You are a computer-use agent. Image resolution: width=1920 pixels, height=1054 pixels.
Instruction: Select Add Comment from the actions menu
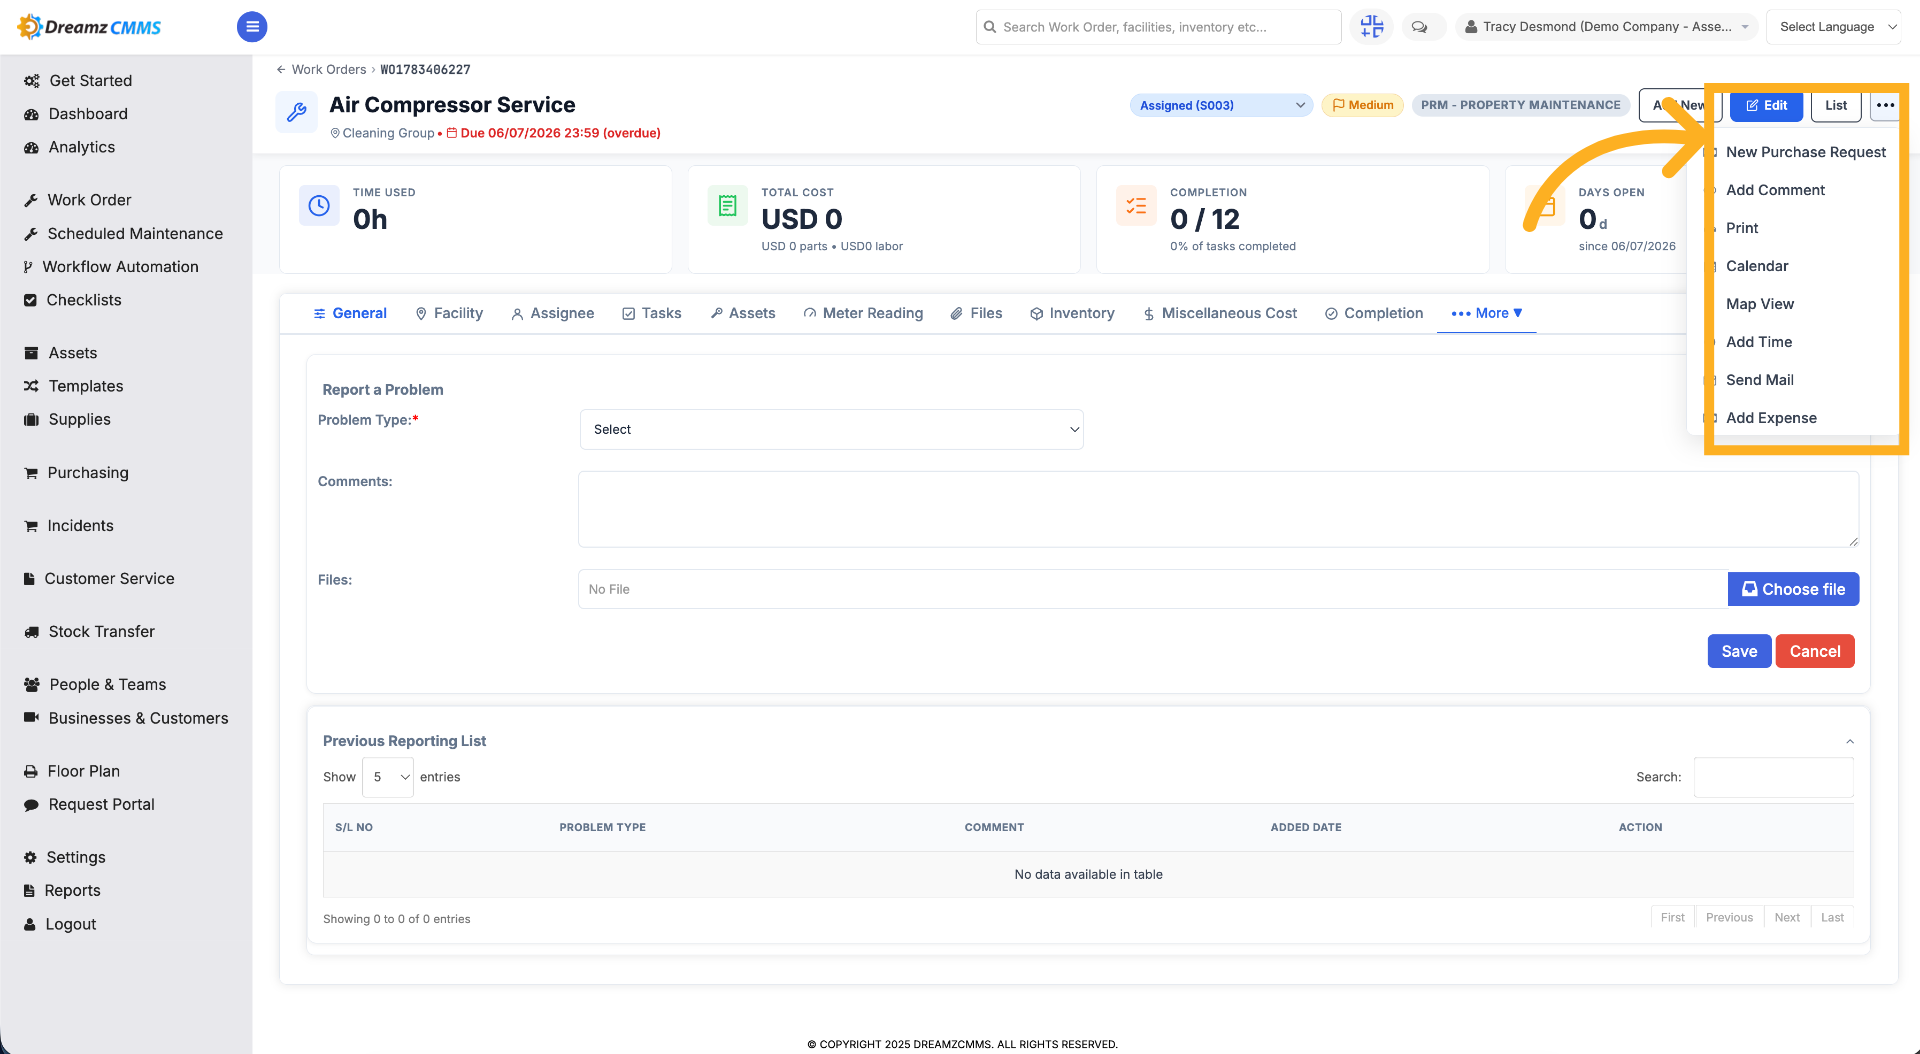[1775, 190]
